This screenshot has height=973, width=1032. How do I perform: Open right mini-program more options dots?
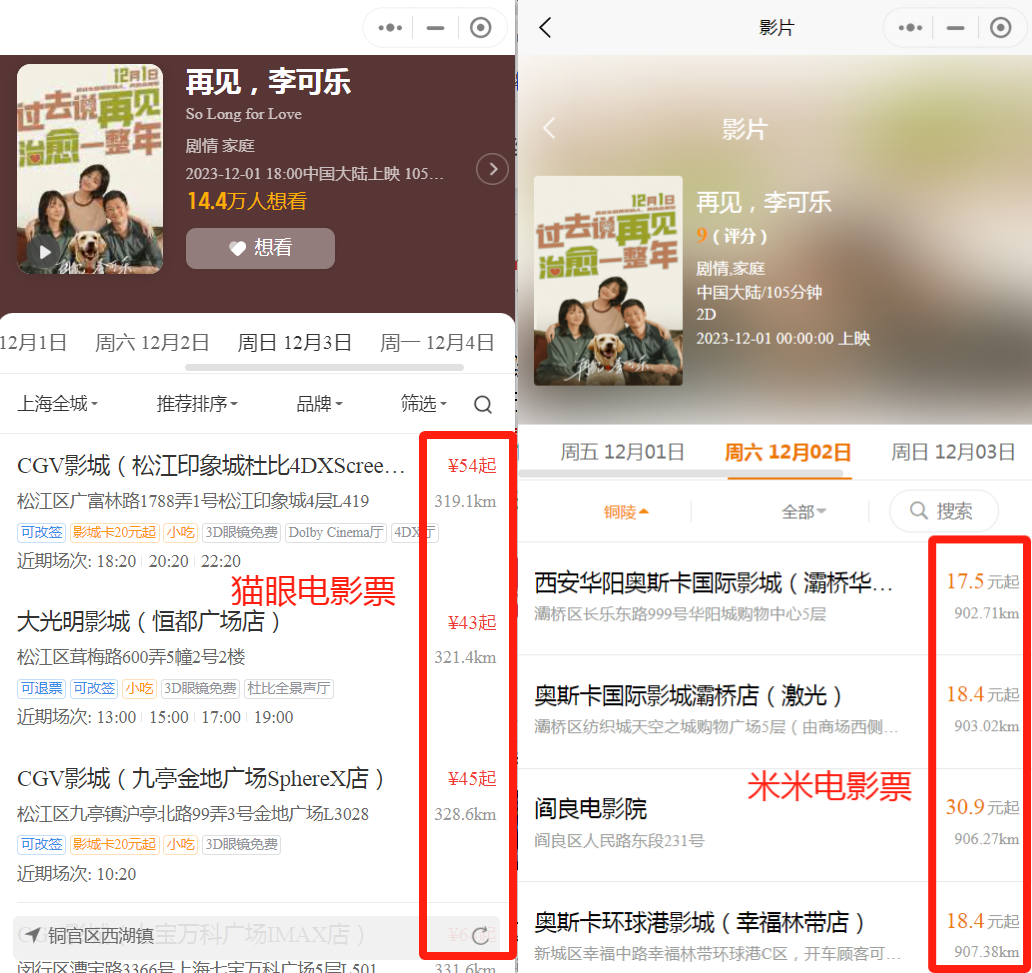[x=910, y=28]
